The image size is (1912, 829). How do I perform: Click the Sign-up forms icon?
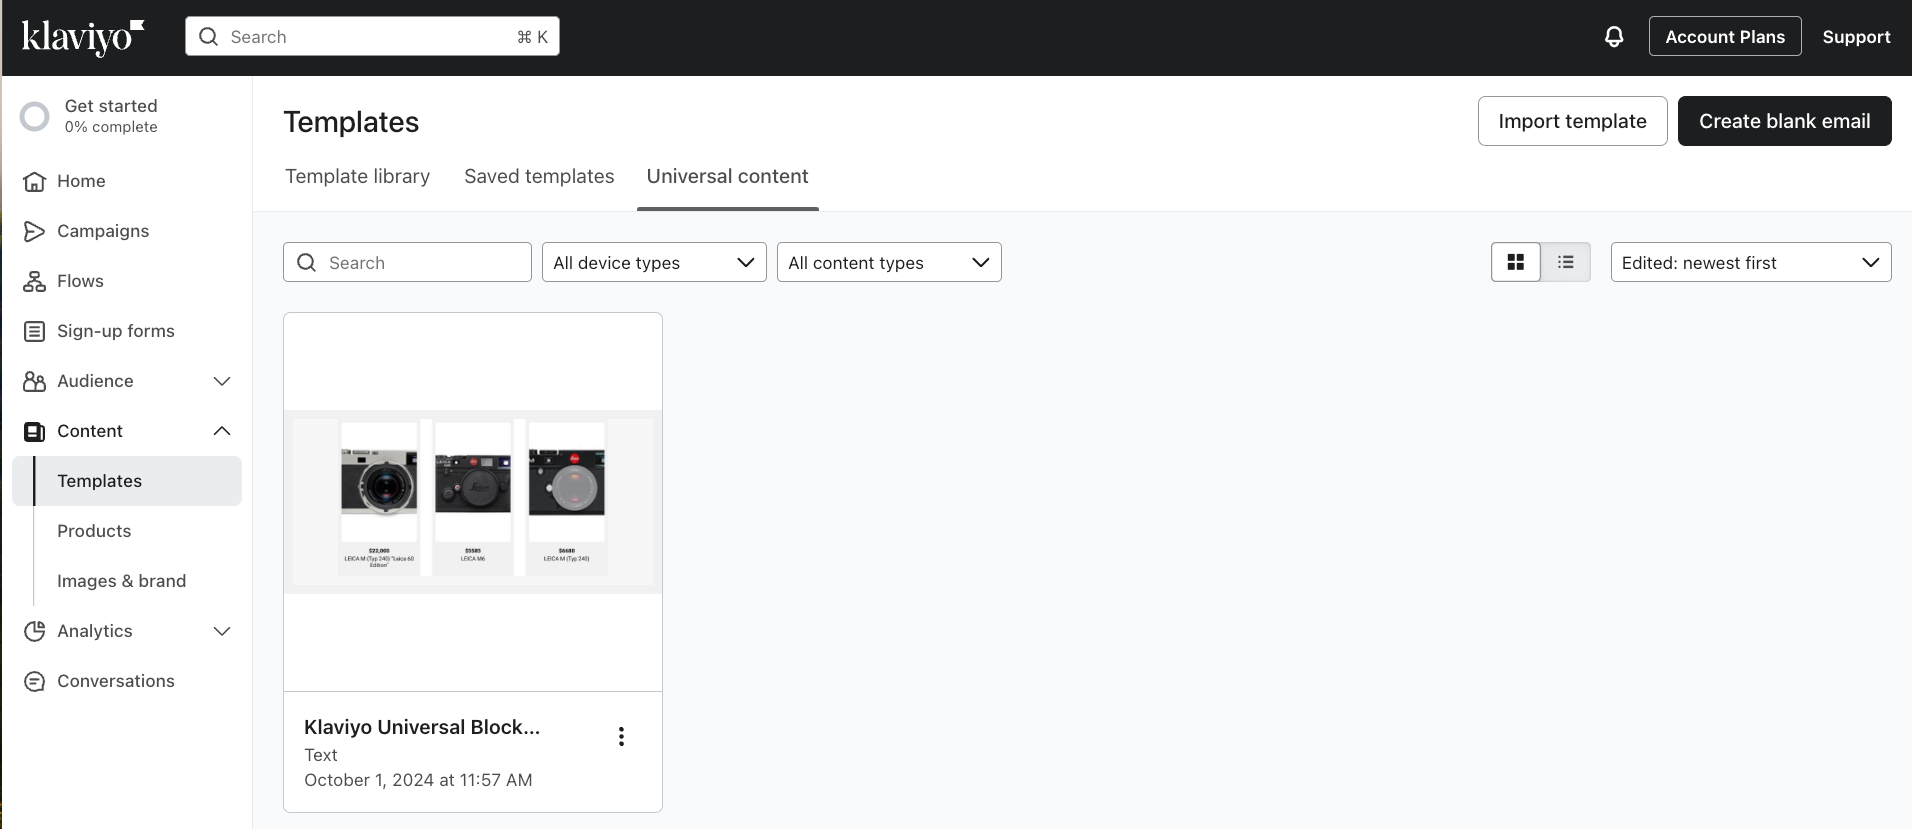[35, 331]
